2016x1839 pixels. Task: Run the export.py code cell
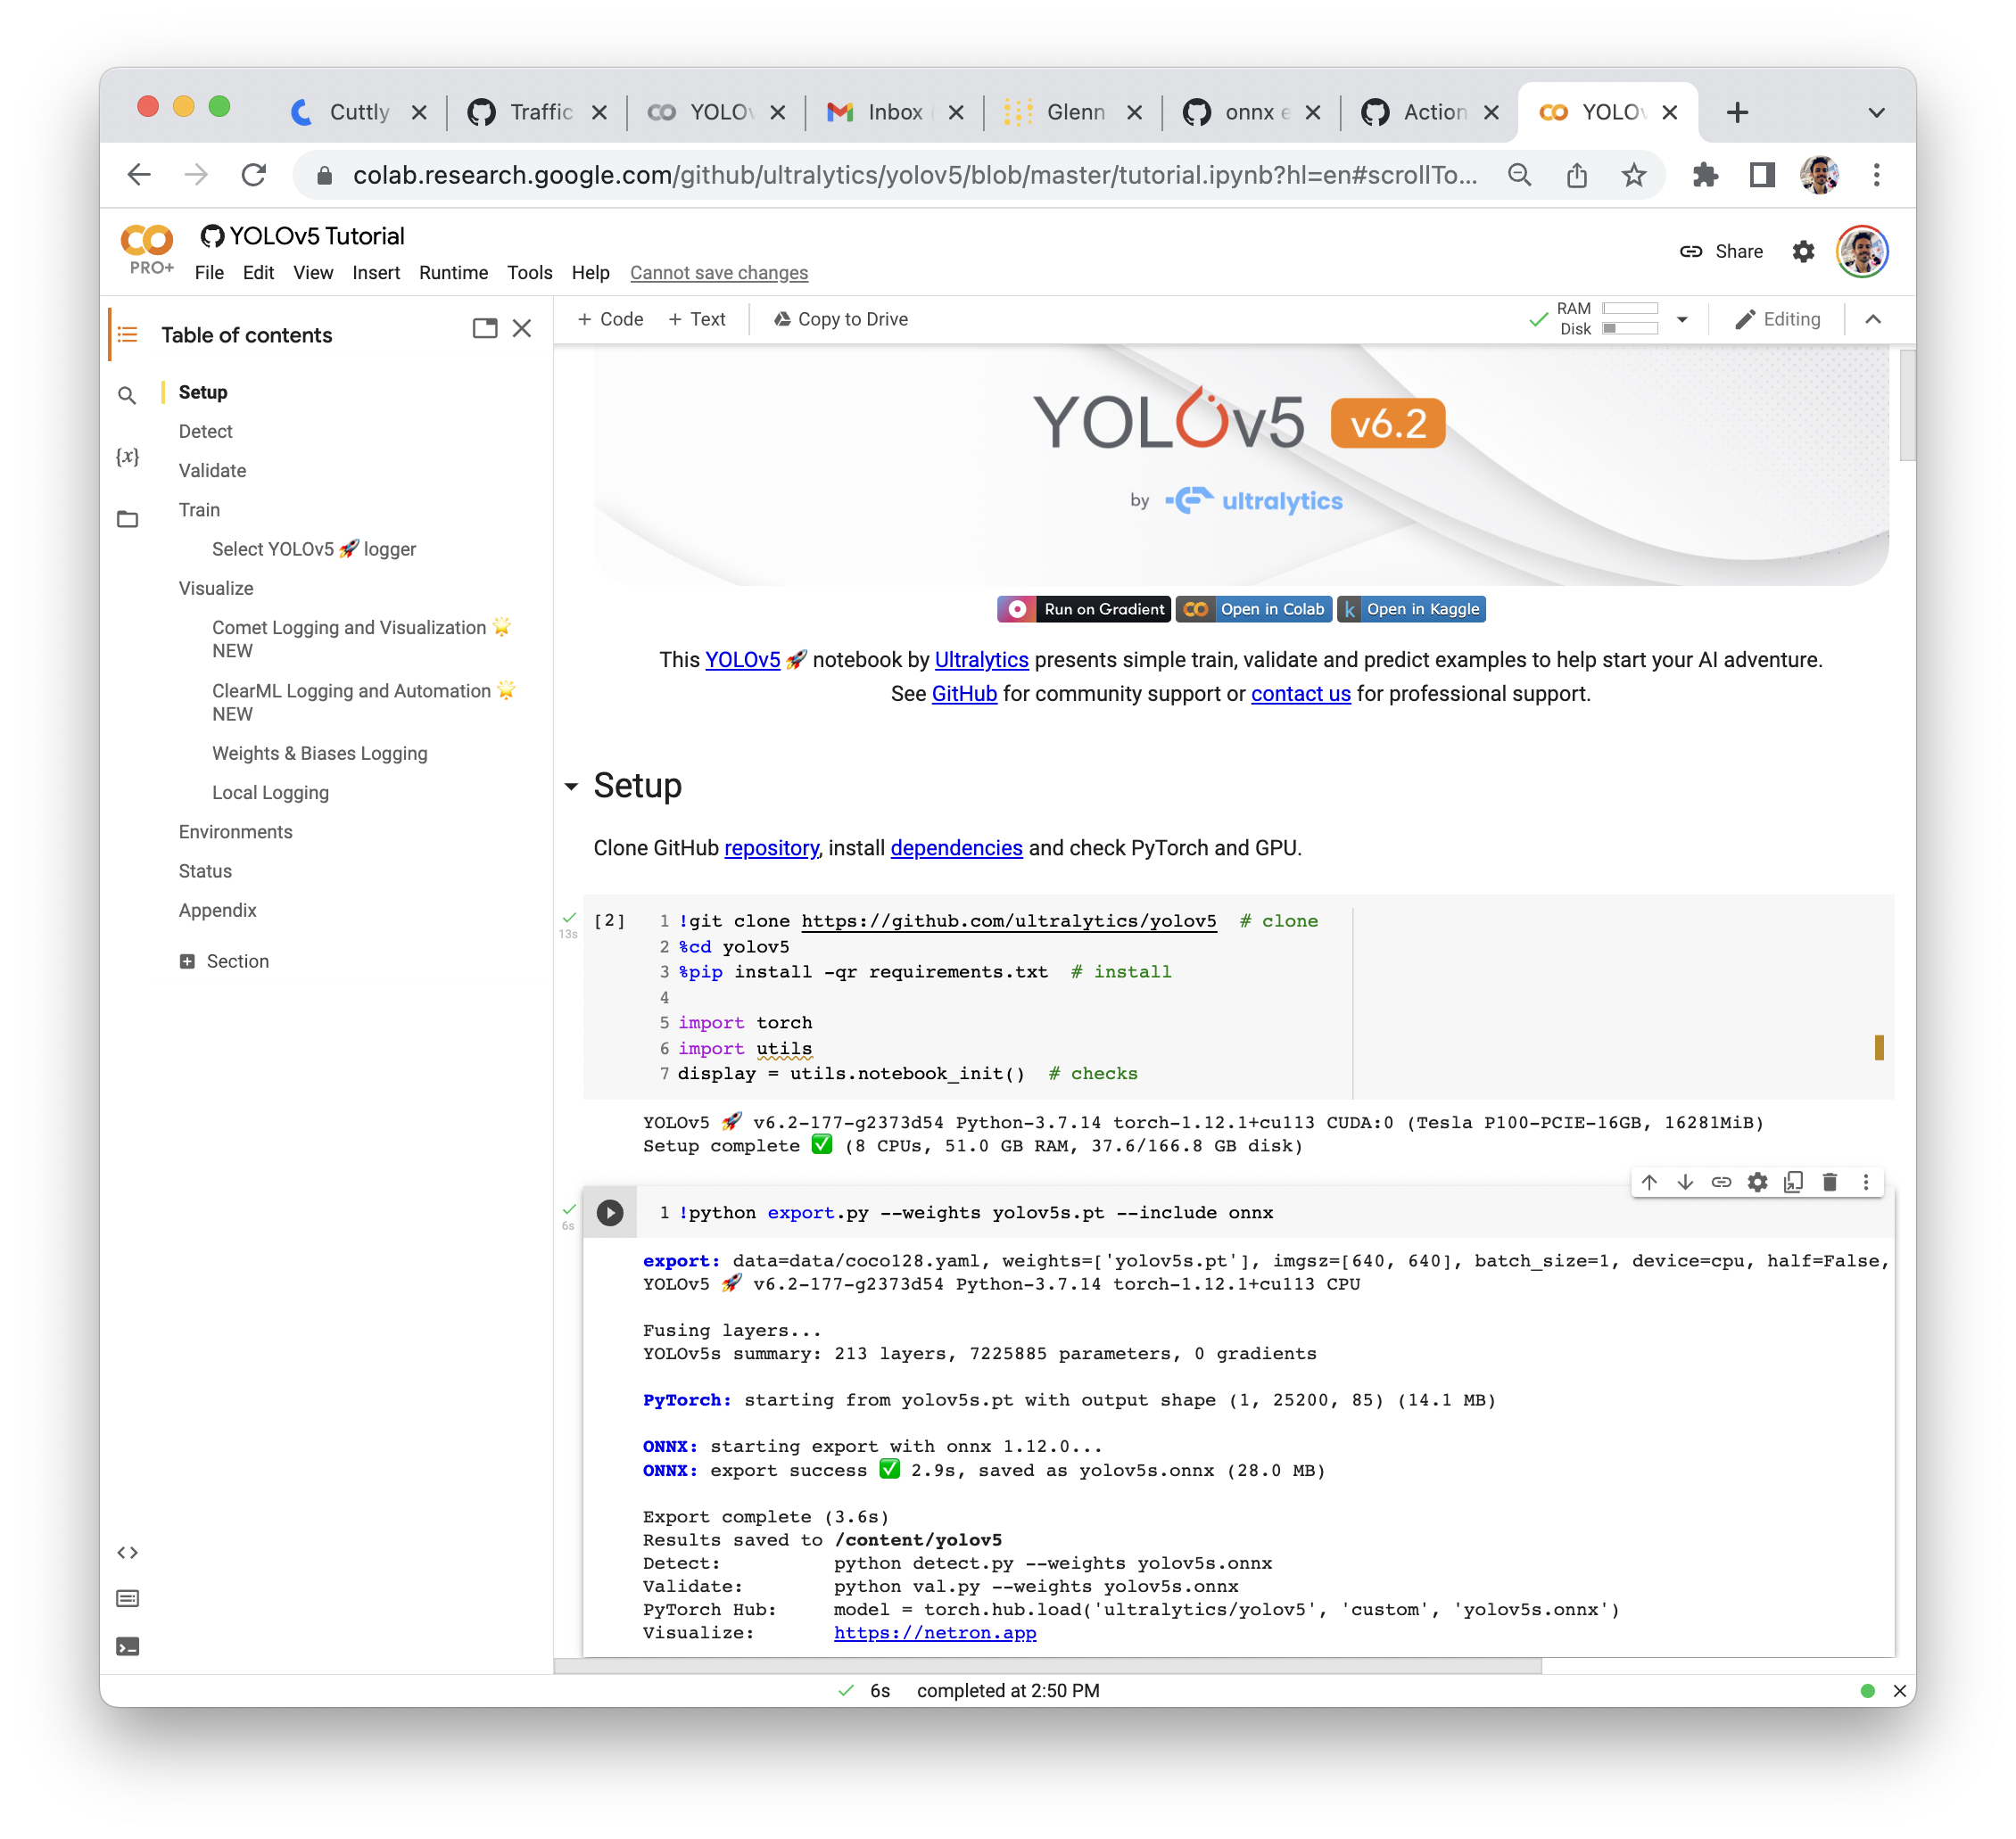pyautogui.click(x=610, y=1212)
